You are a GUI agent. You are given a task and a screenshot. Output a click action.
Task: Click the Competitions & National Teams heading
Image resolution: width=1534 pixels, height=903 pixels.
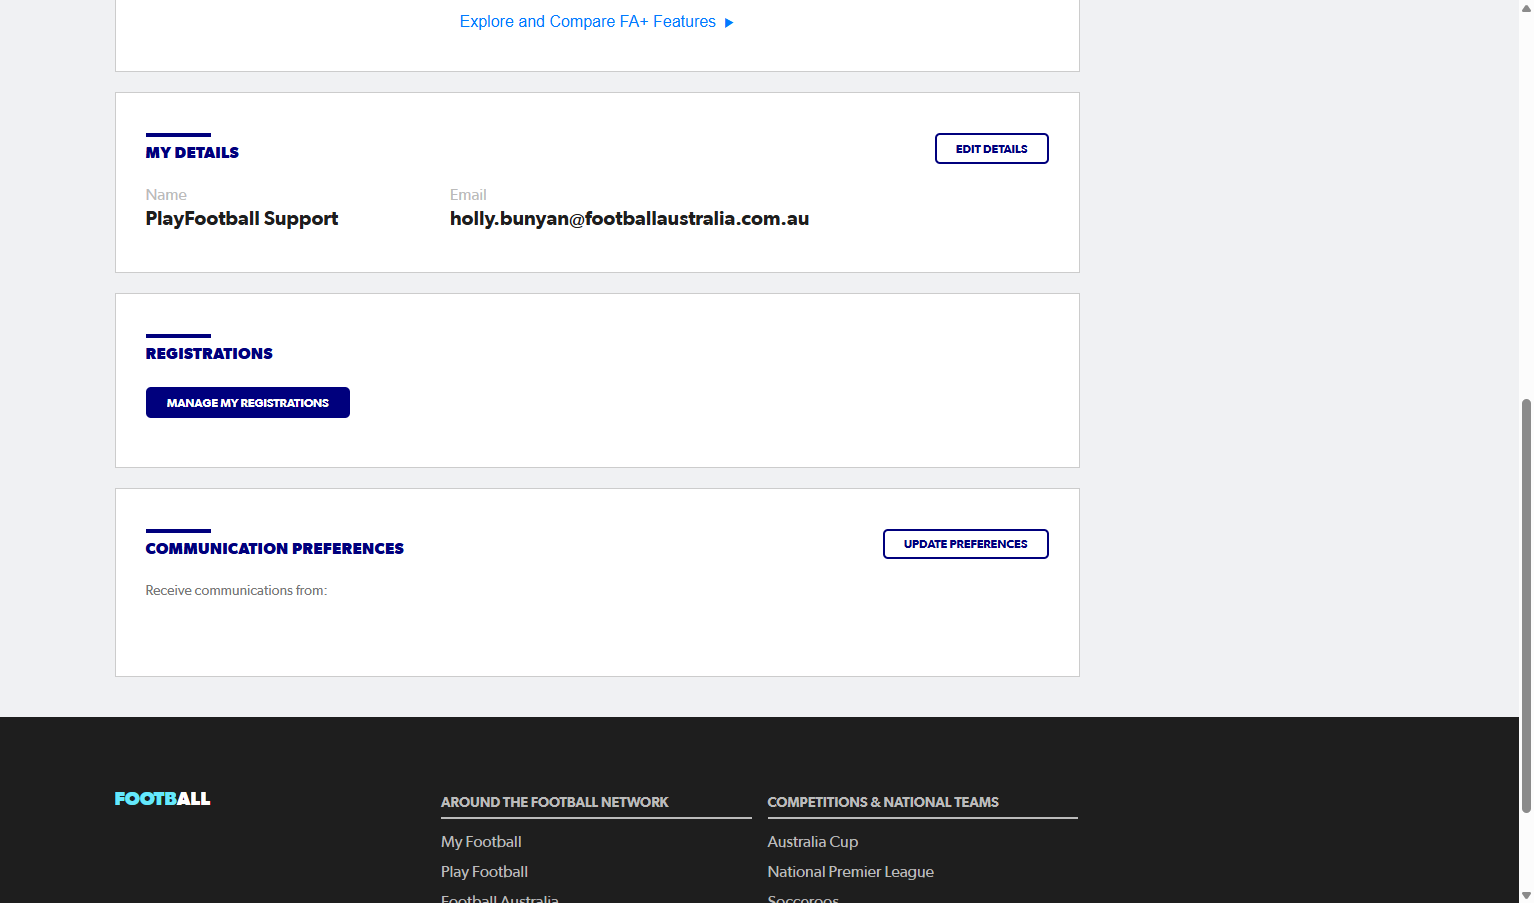882,802
